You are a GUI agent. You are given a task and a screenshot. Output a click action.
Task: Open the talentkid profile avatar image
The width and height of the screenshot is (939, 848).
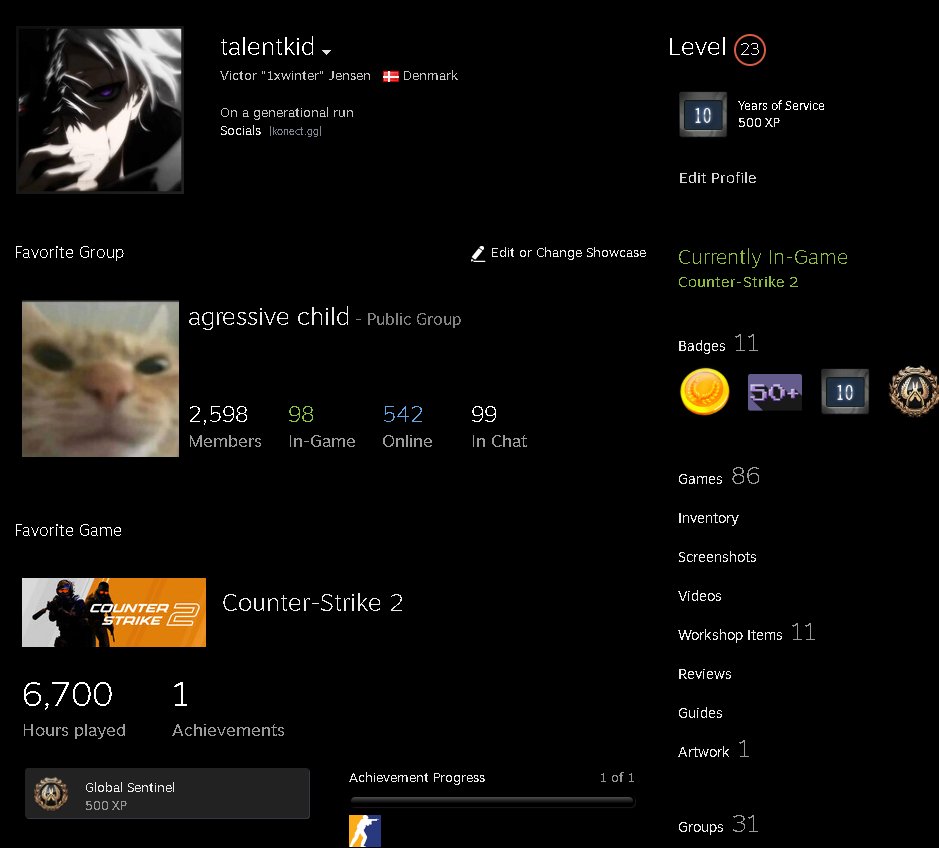[x=99, y=110]
